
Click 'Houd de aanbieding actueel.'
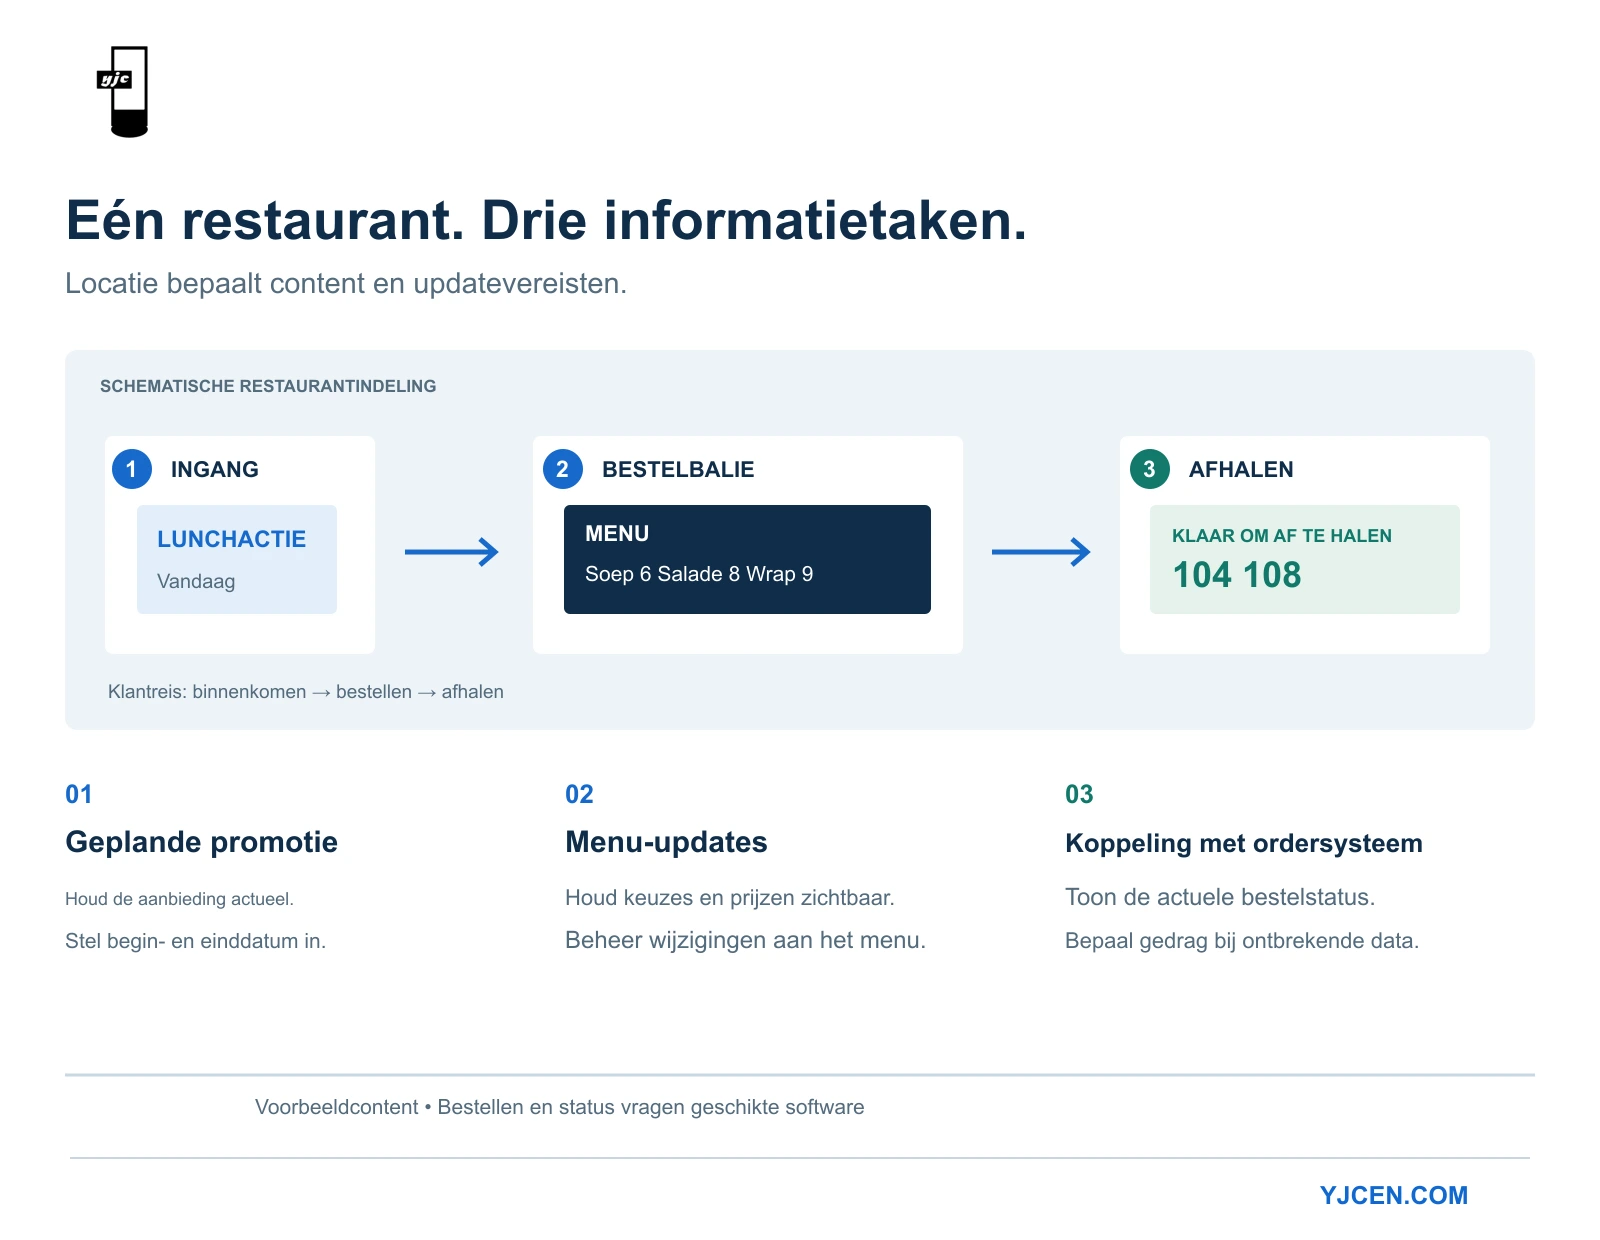pos(180,899)
